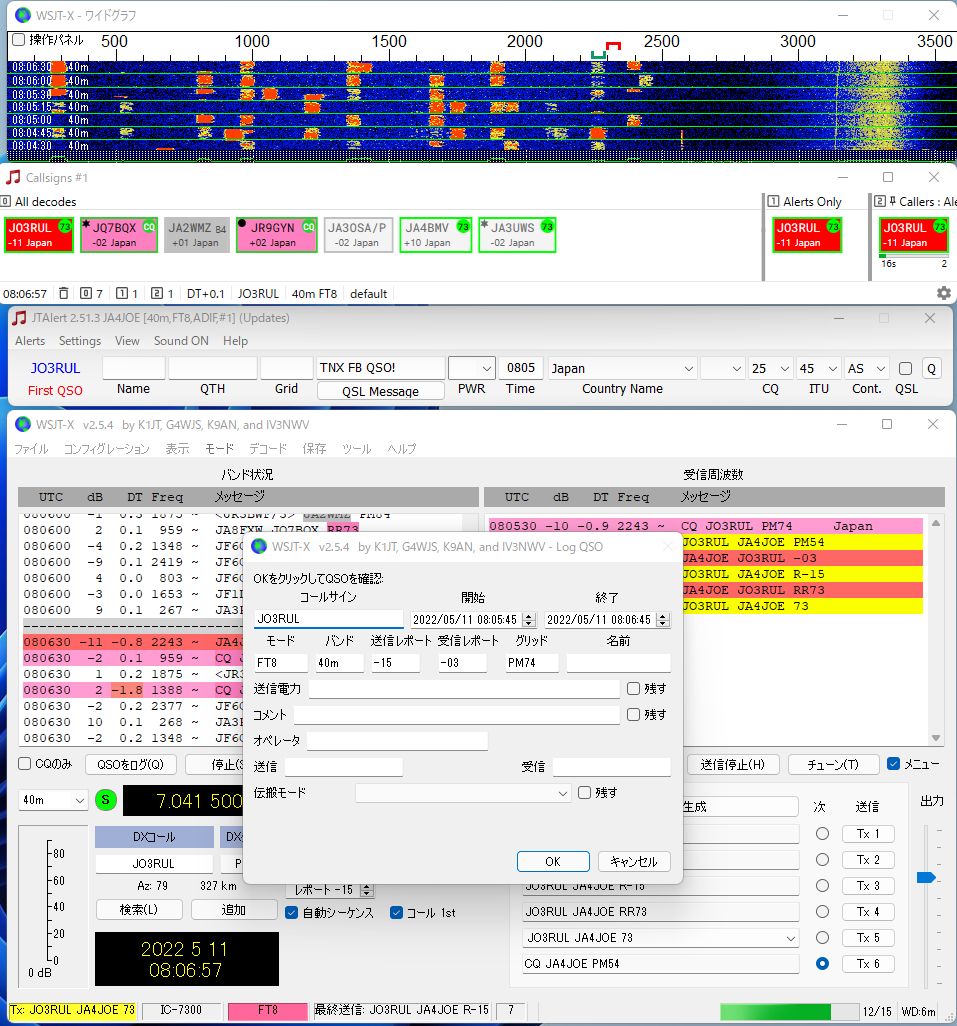Click OK in the Log QSO dialog
This screenshot has width=957, height=1026.
point(553,861)
